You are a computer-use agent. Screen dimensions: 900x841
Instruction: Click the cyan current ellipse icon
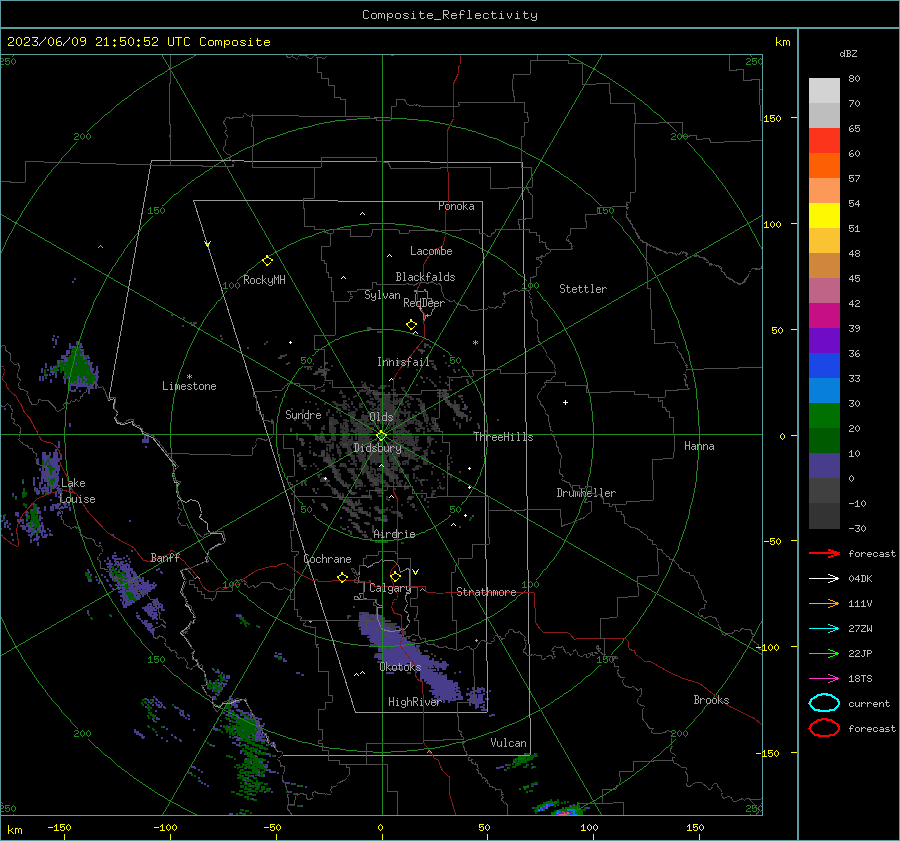(824, 703)
